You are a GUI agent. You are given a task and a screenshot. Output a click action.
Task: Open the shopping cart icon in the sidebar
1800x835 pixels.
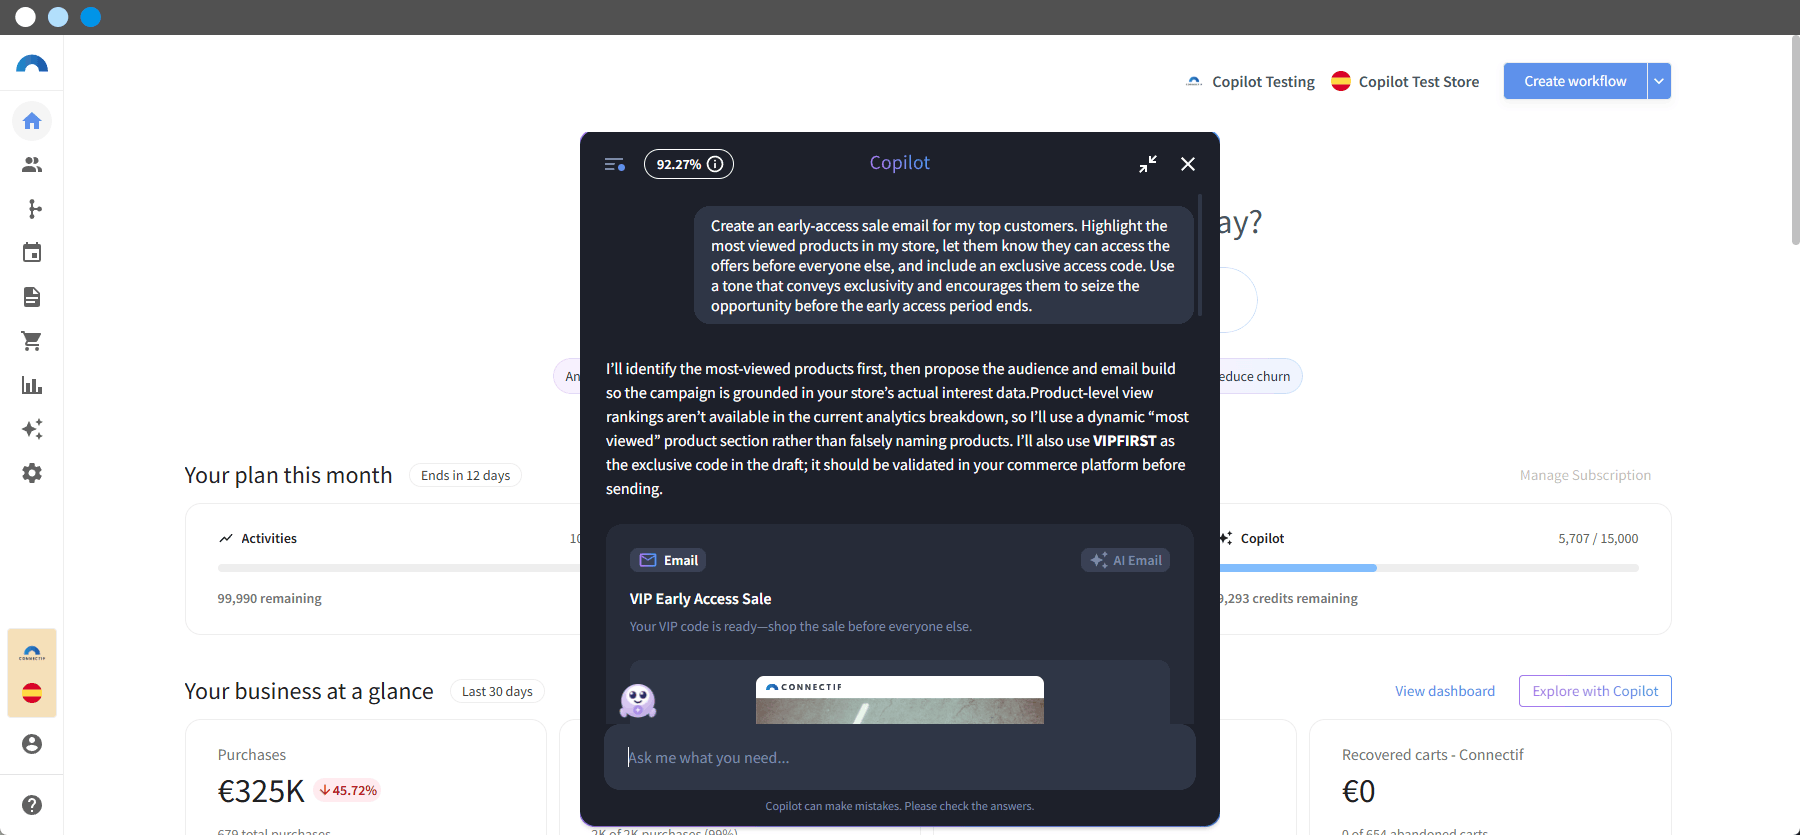(x=32, y=341)
